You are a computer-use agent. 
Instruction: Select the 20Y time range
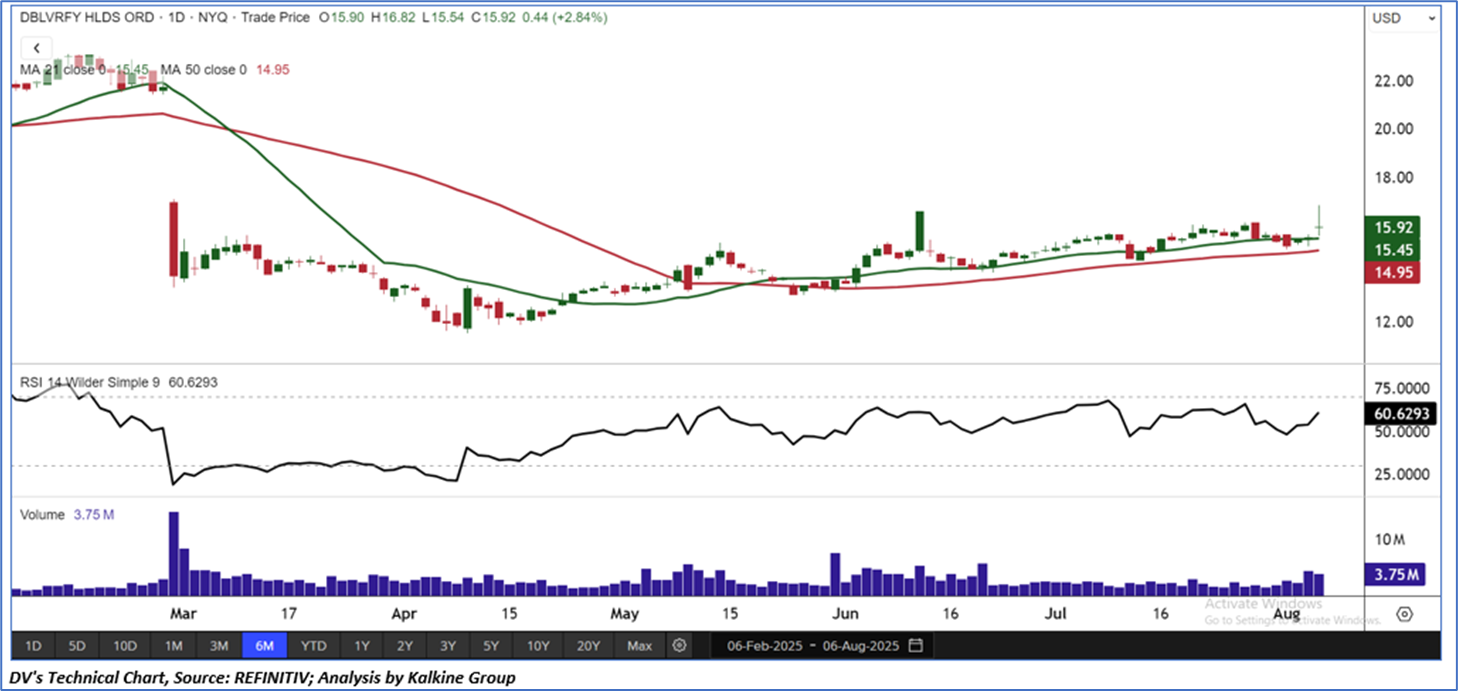pyautogui.click(x=589, y=645)
